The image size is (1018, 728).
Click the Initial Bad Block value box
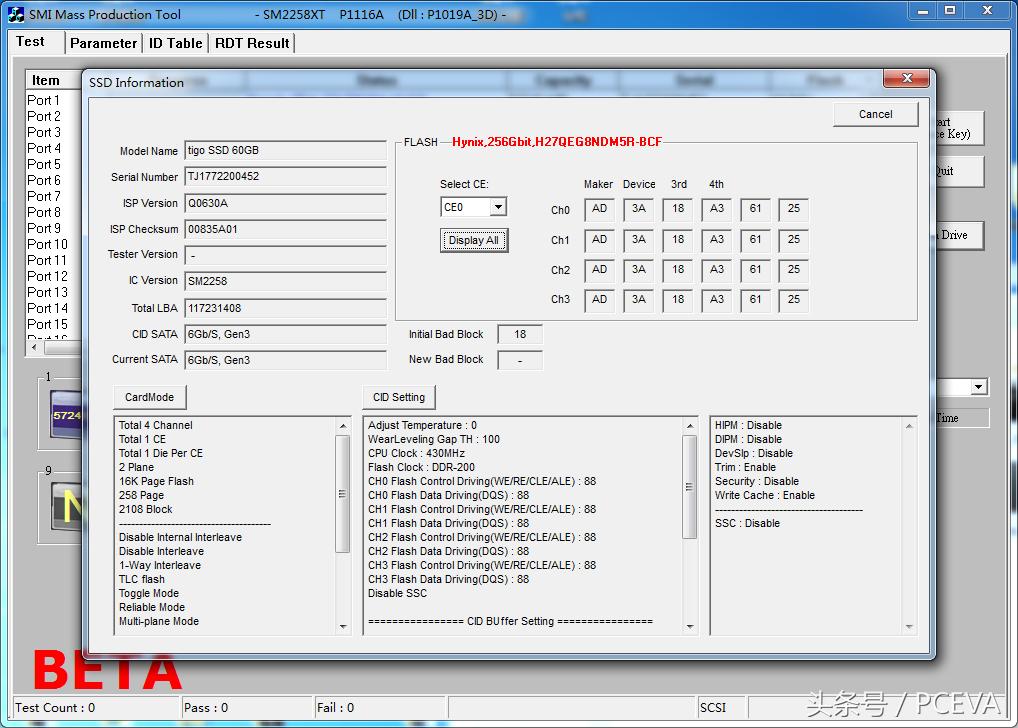click(x=519, y=334)
